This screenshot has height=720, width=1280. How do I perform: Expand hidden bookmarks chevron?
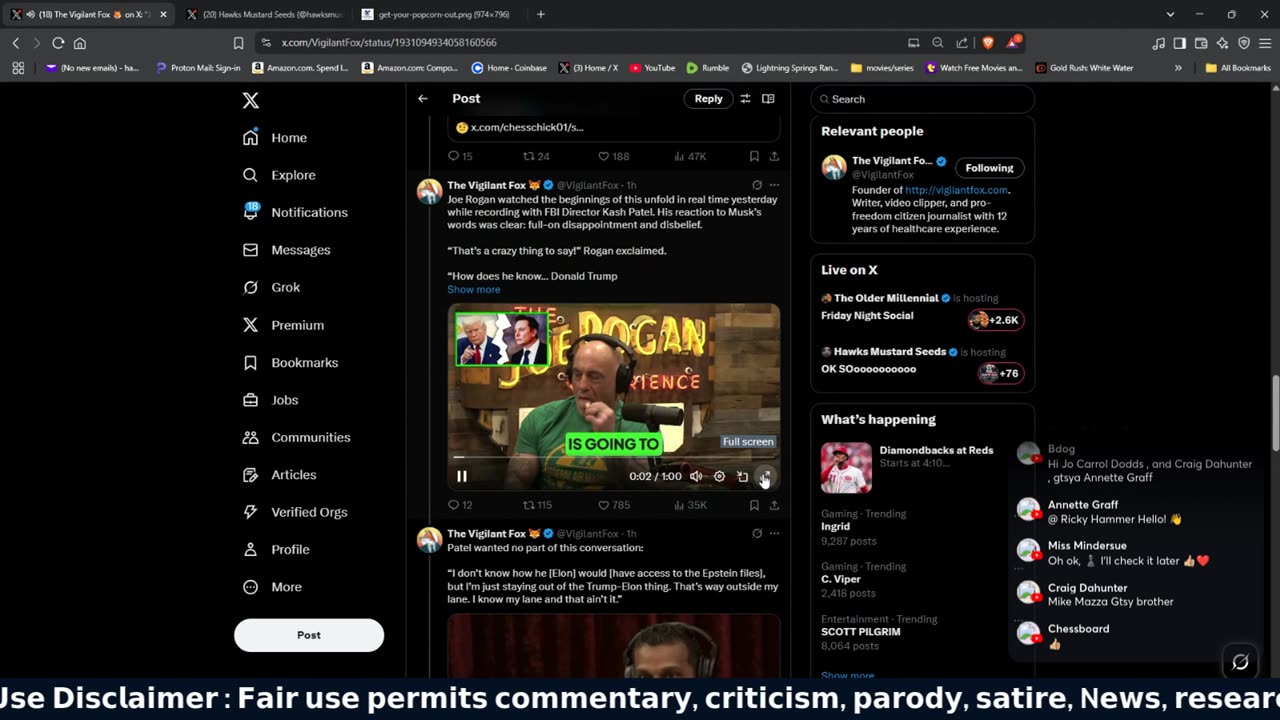click(x=1178, y=68)
